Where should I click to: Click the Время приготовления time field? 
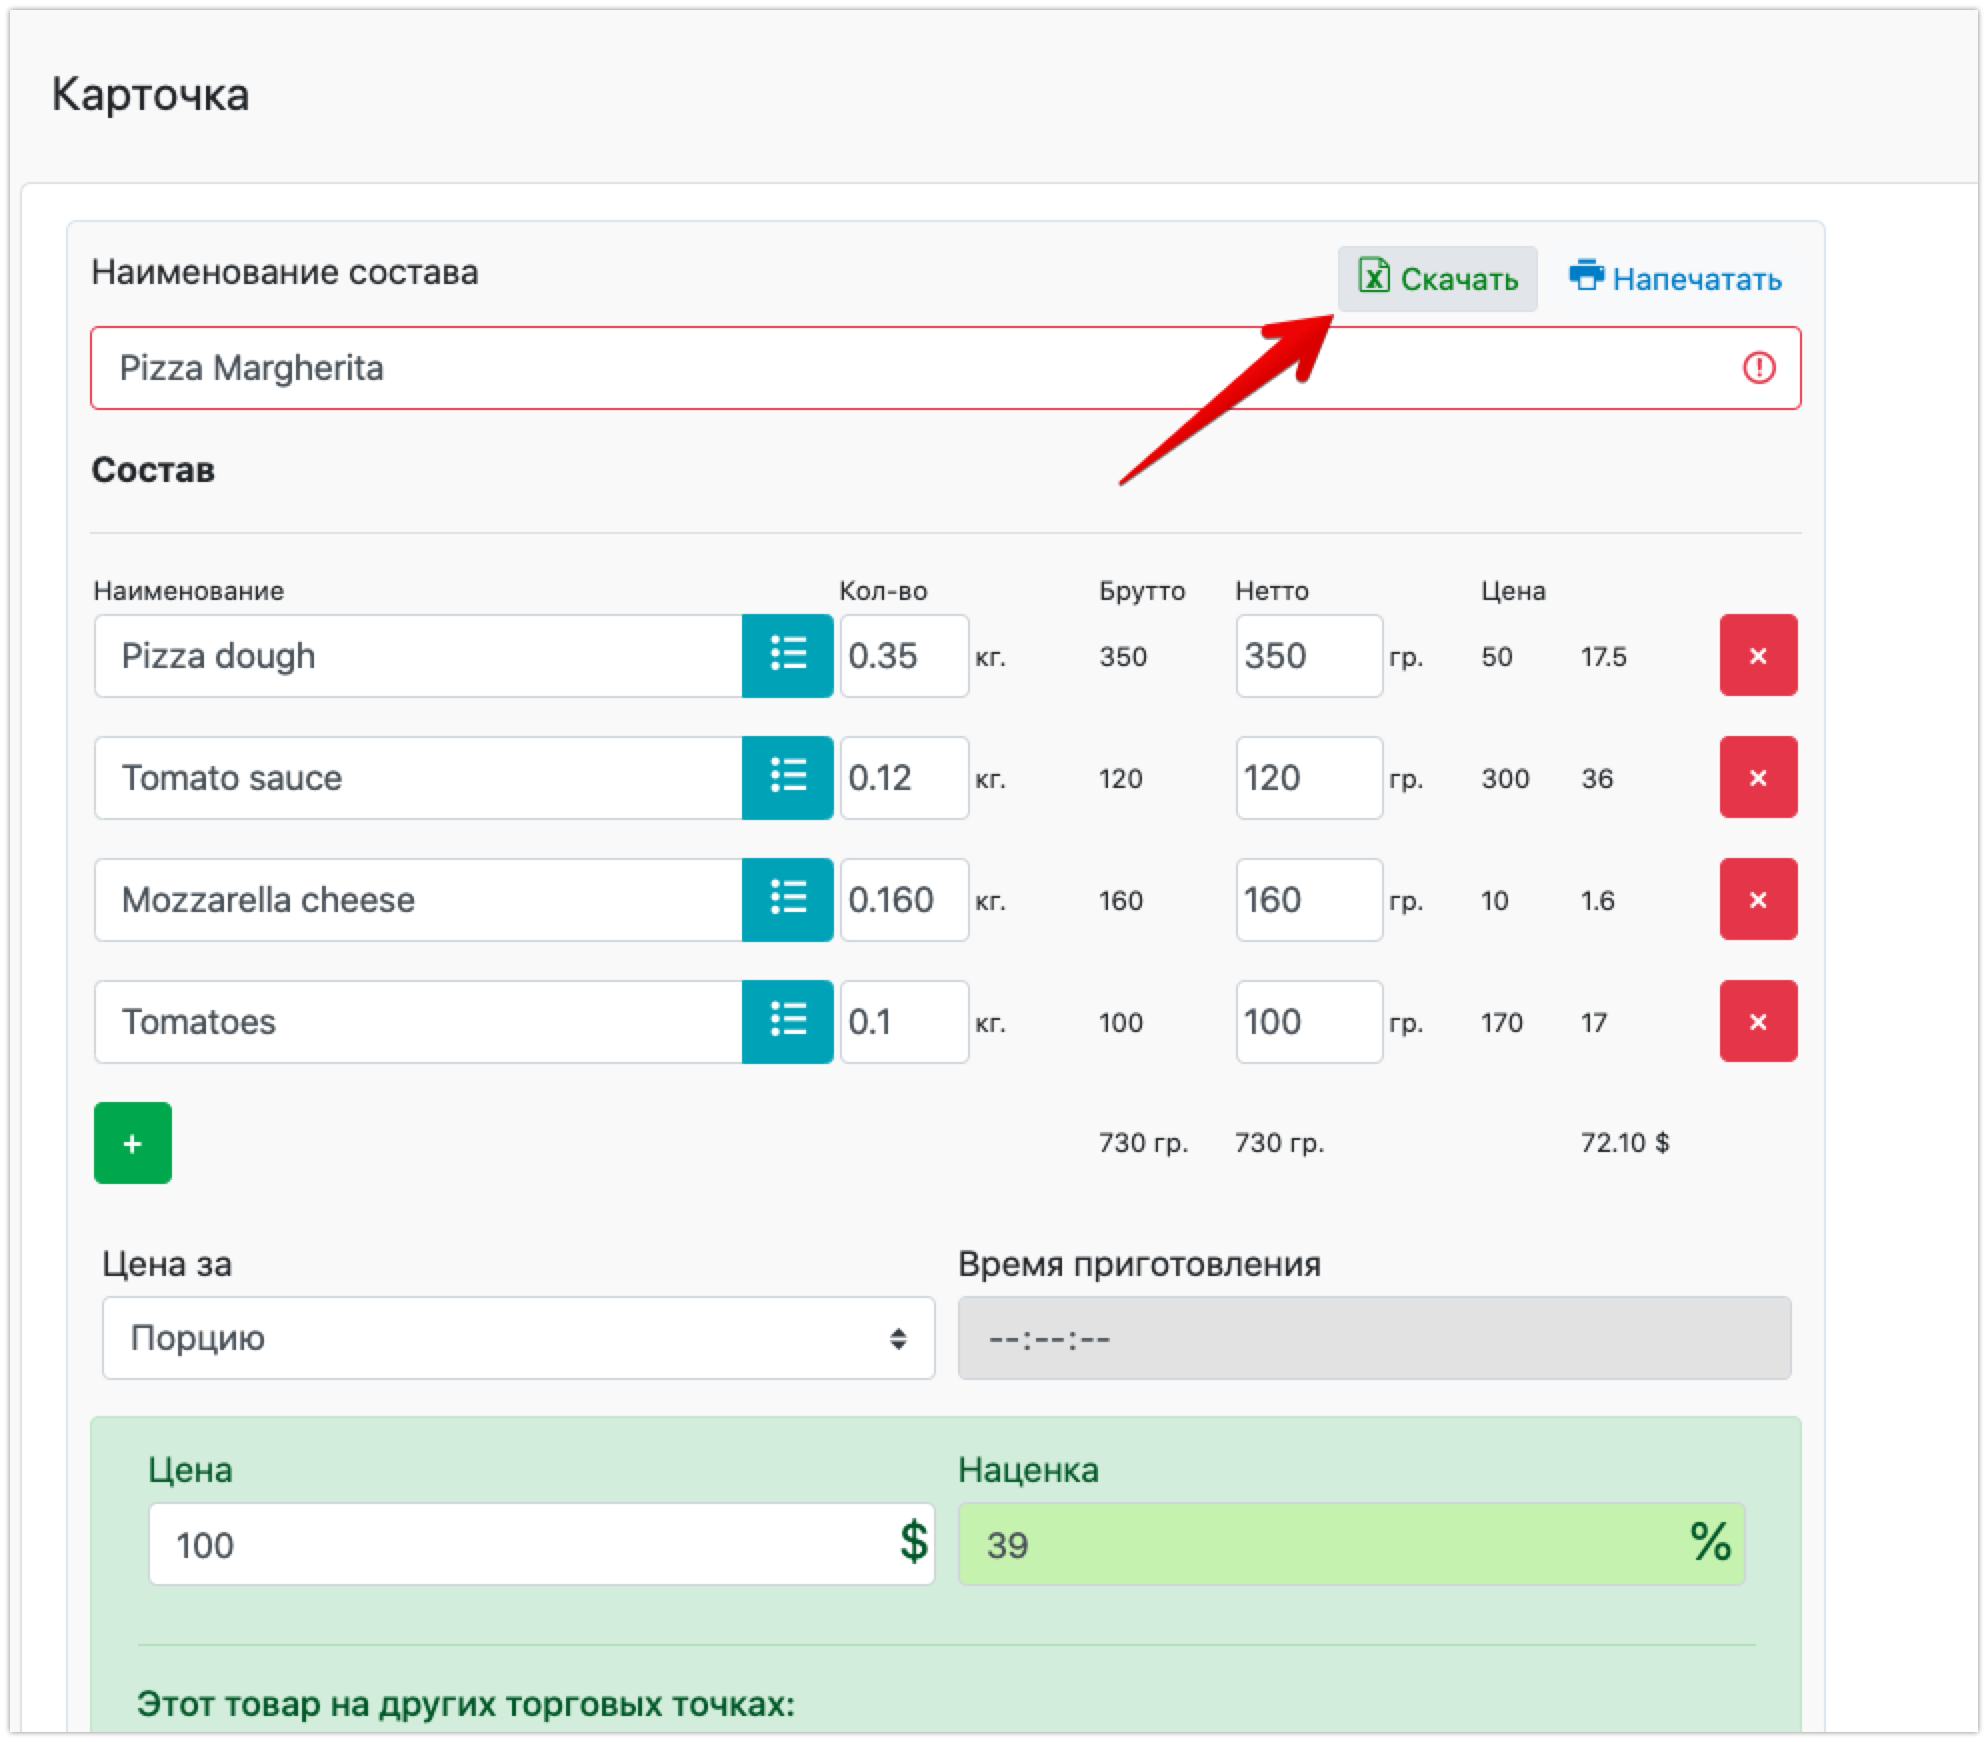pos(1374,1338)
